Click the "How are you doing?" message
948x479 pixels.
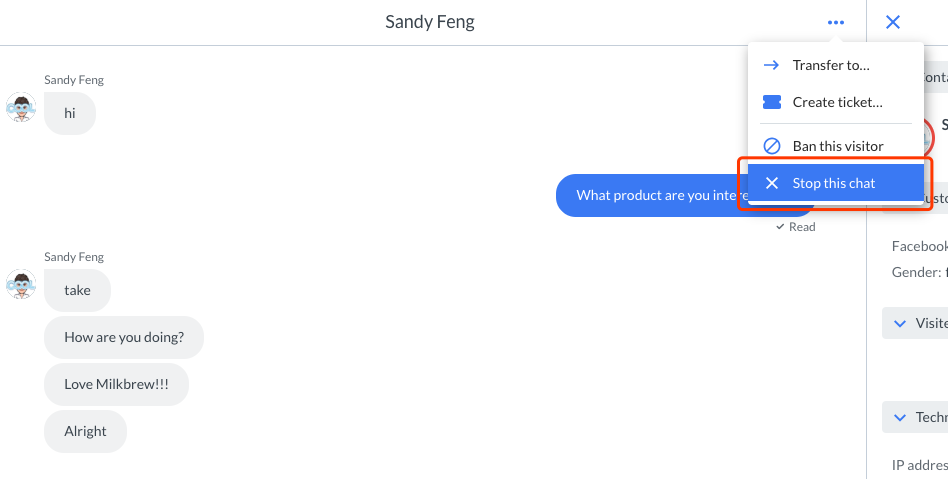[124, 338]
